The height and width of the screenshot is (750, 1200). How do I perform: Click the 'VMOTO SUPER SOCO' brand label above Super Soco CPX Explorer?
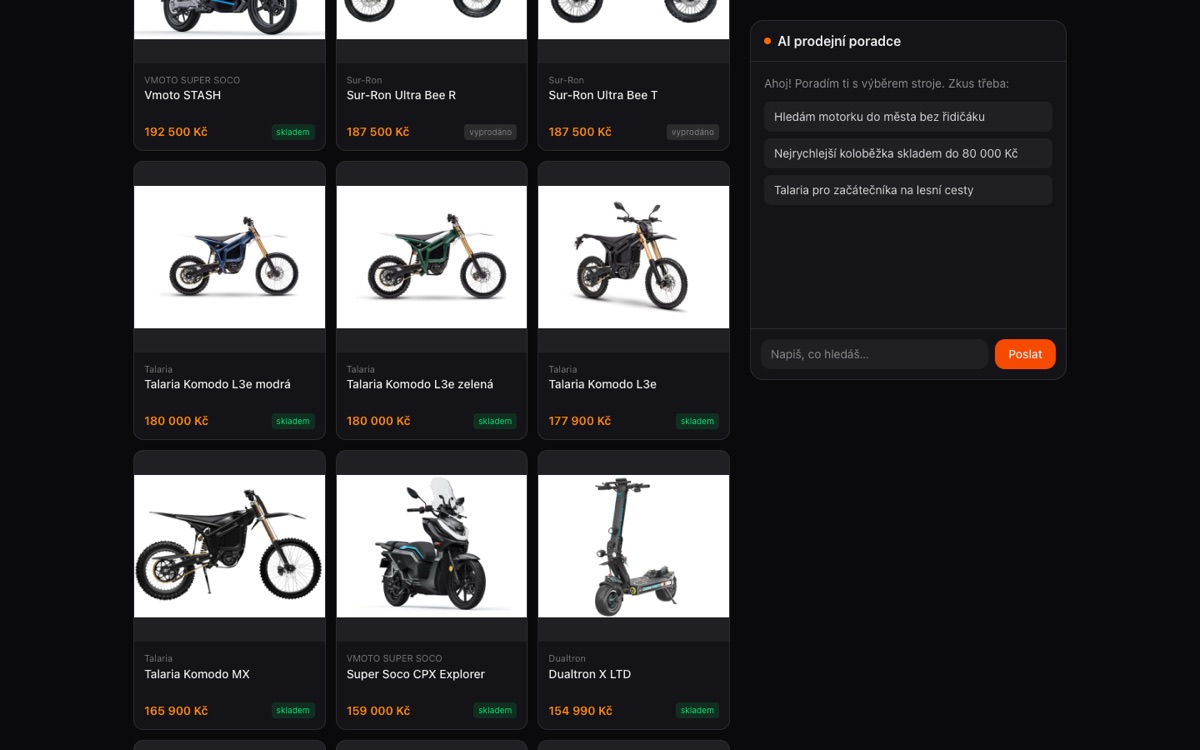394,659
